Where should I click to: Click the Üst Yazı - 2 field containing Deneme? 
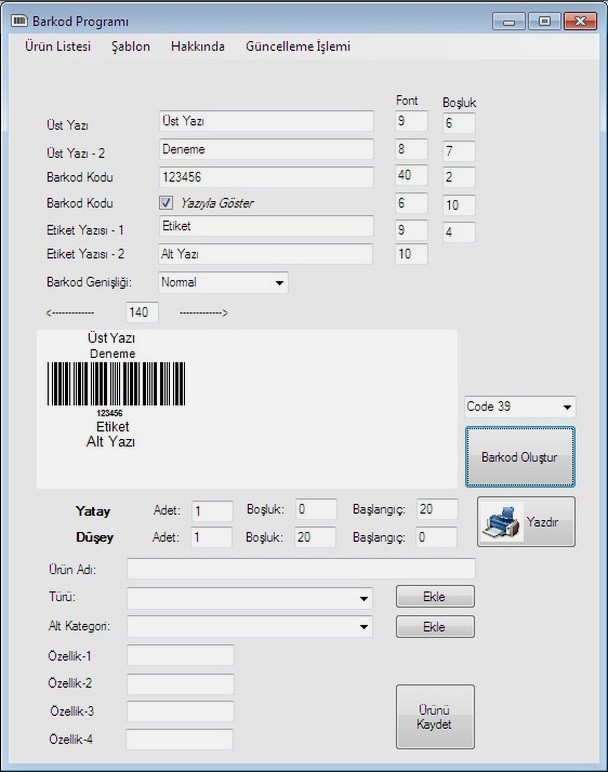coord(266,149)
